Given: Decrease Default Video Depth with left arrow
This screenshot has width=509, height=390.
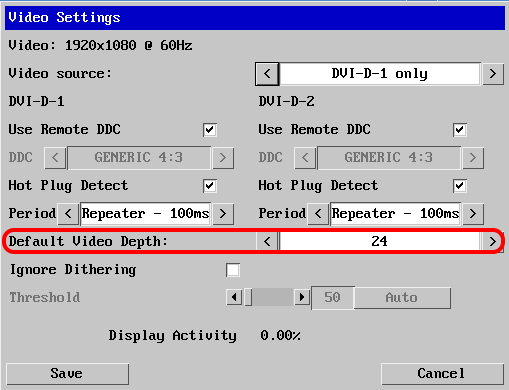Looking at the screenshot, I should 267,241.
